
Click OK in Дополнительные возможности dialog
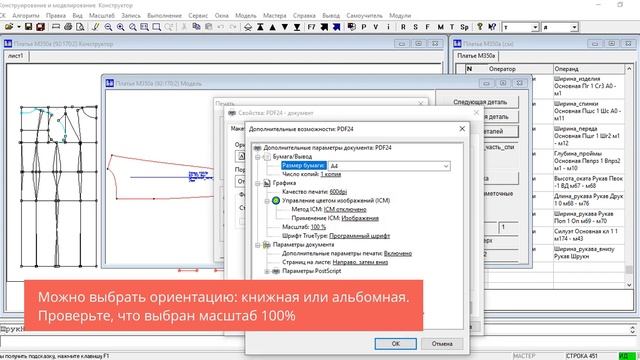click(396, 344)
